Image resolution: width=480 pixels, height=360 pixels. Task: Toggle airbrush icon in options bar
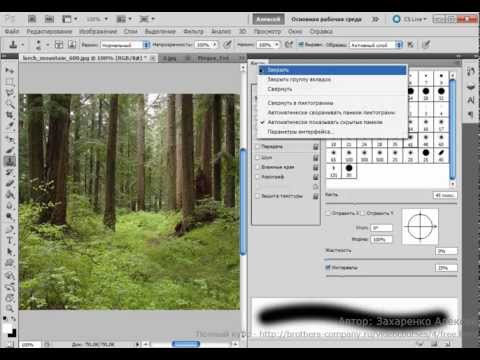tap(289, 44)
